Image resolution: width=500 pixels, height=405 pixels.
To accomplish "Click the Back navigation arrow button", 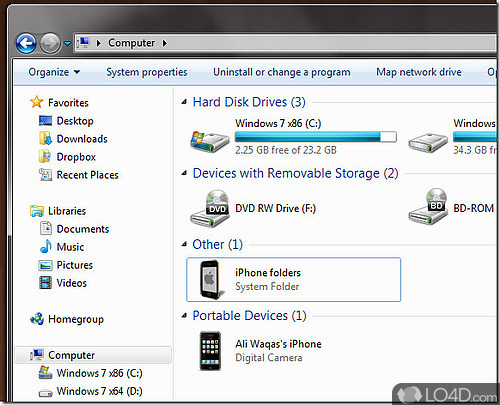I will point(26,43).
